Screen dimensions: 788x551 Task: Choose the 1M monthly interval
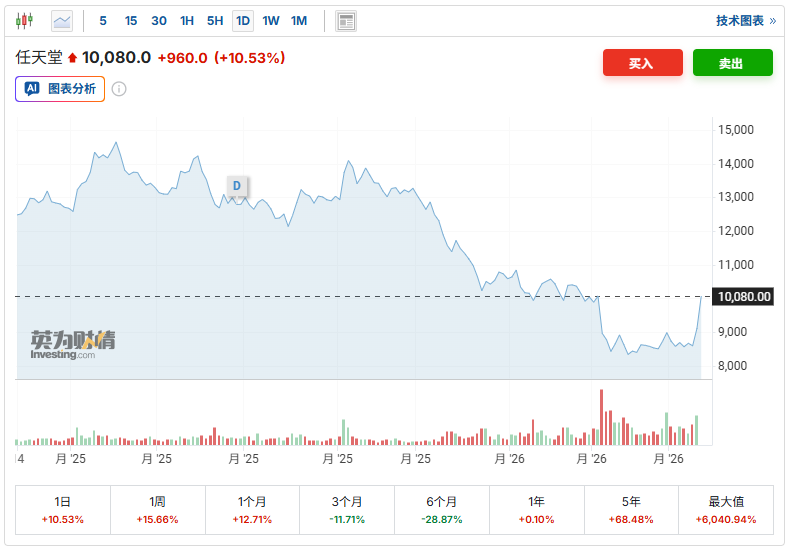click(x=299, y=20)
